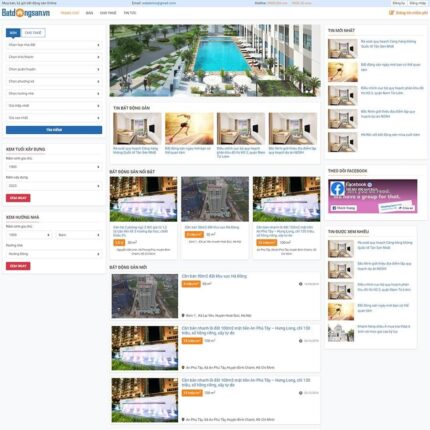Click the hotline number in the top bar
This screenshot has height=430, width=430.
(277, 3)
